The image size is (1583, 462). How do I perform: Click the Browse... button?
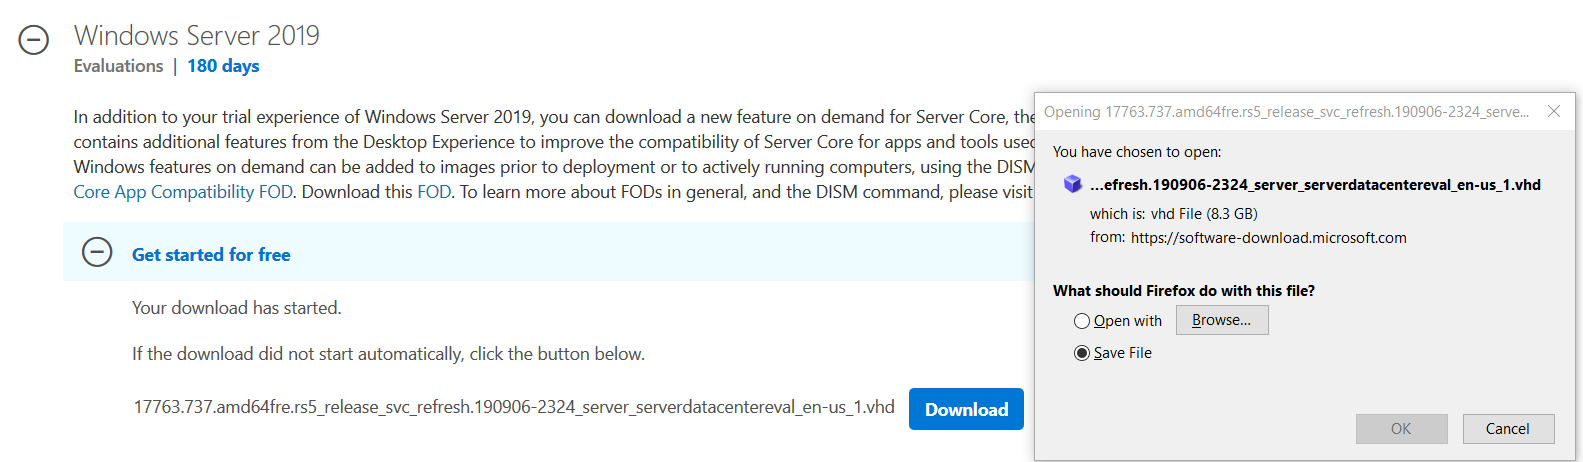click(x=1221, y=320)
